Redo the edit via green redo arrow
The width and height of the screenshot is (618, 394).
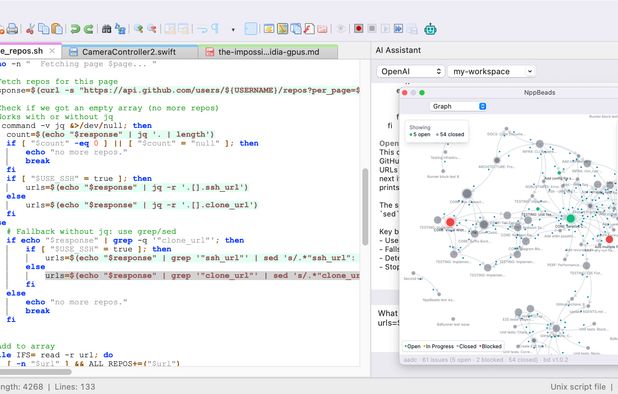click(89, 29)
